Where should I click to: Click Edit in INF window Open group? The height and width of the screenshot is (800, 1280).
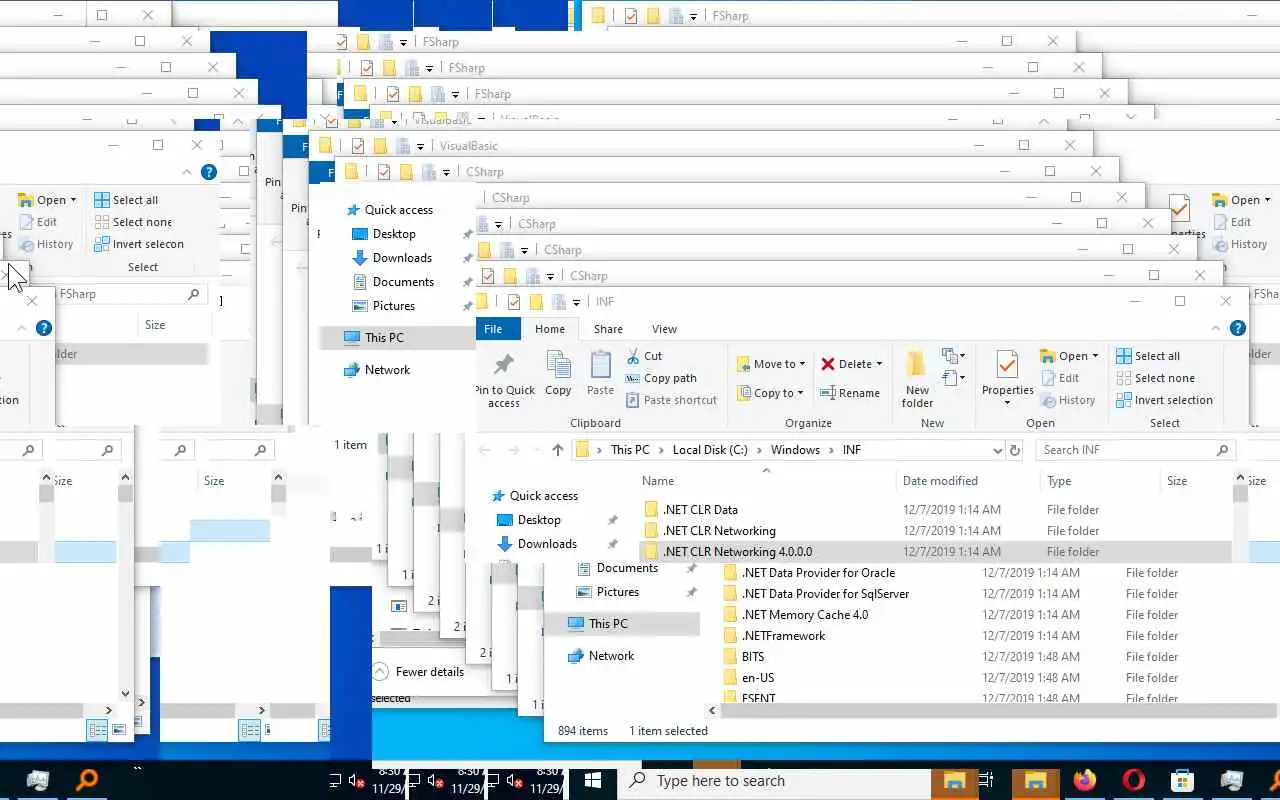pos(1060,378)
